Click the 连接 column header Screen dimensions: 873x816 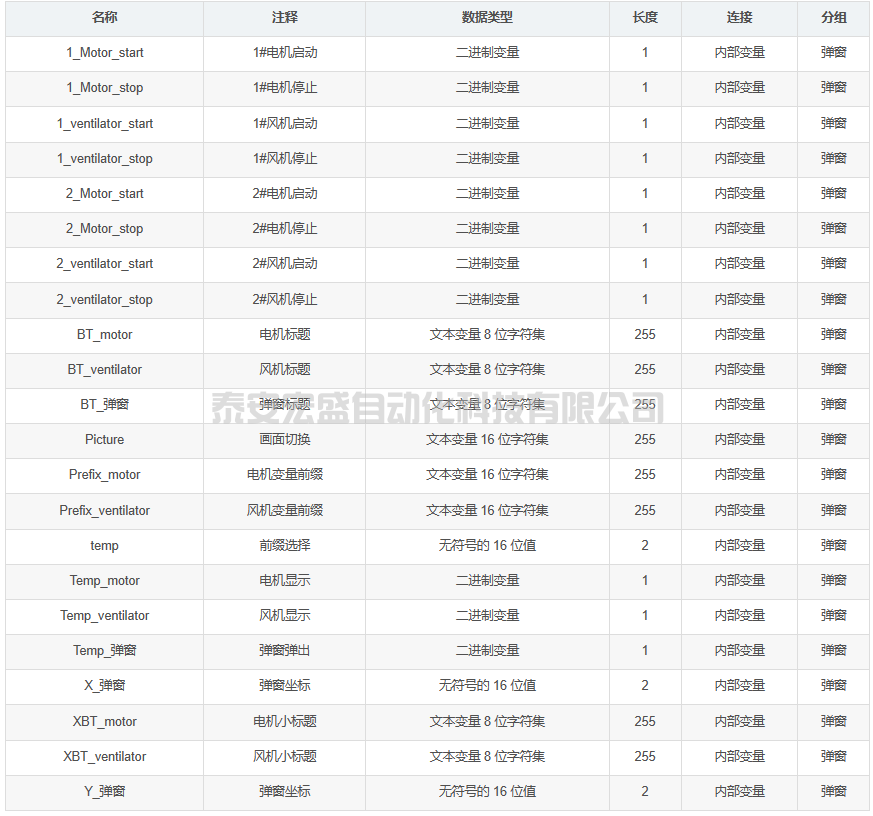(739, 18)
